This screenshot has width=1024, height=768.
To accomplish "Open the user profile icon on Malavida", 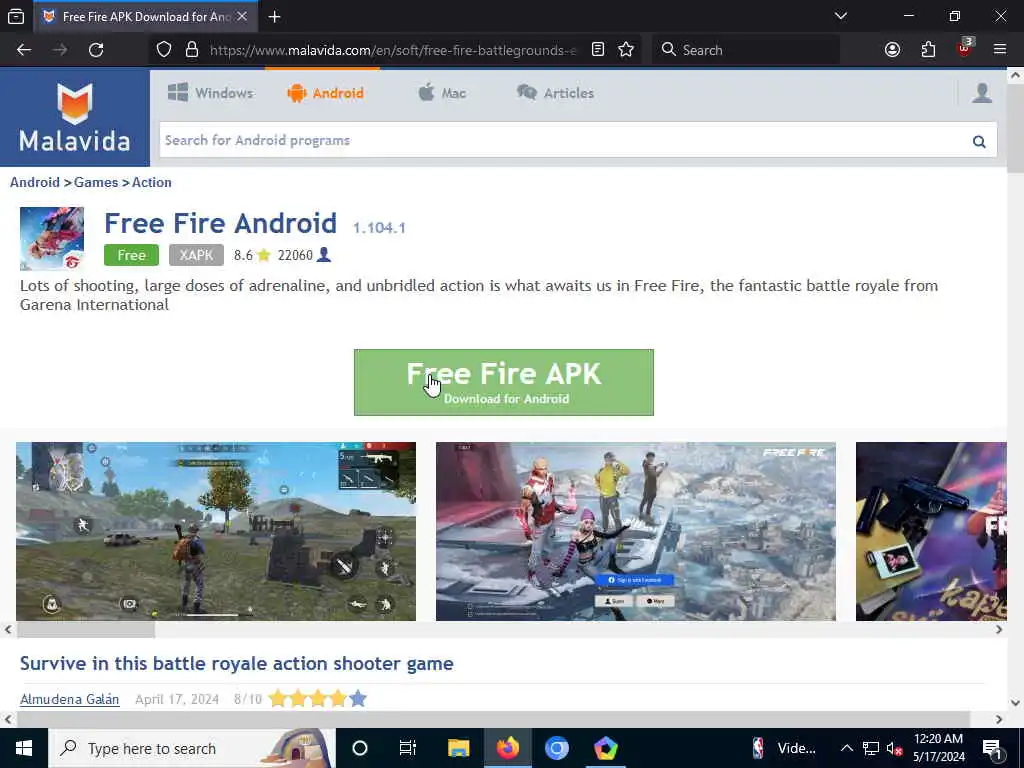I will point(982,93).
